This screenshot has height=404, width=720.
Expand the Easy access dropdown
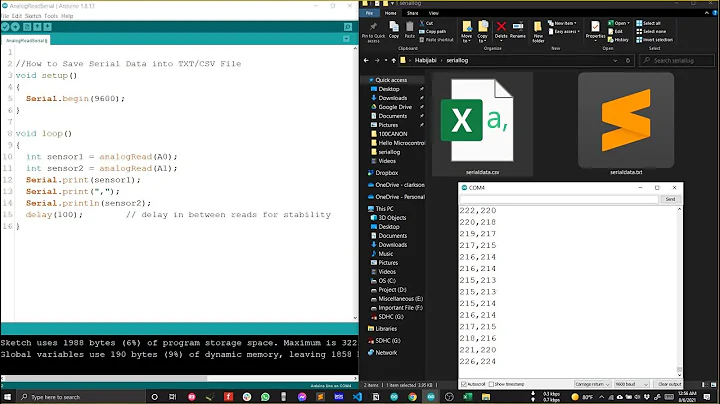coord(564,31)
